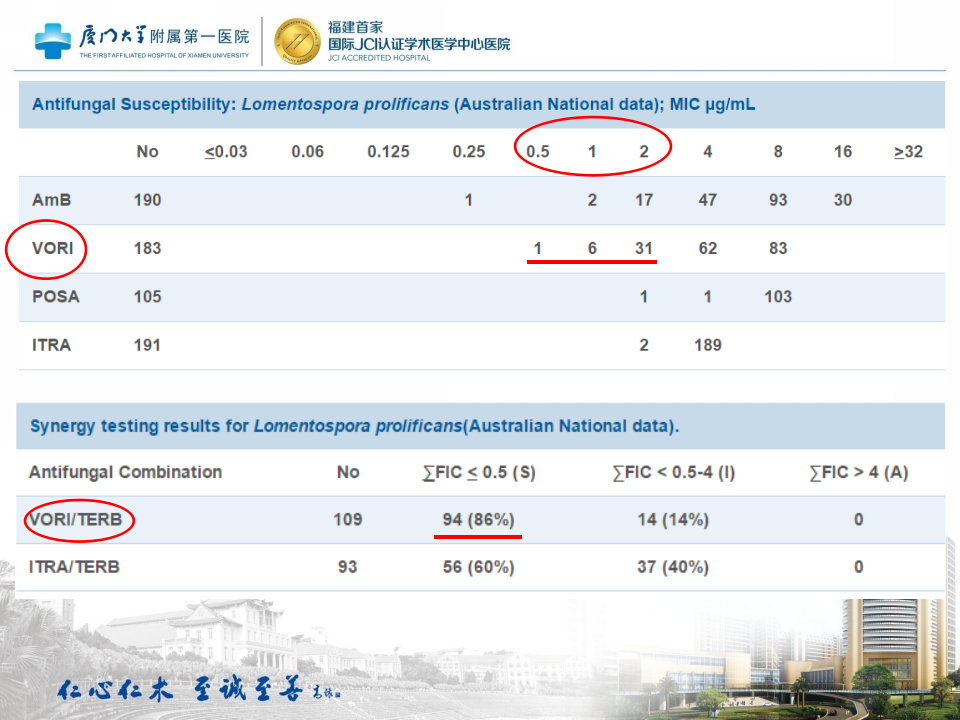
Task: Click AmB isolate count 190
Action: click(x=148, y=200)
